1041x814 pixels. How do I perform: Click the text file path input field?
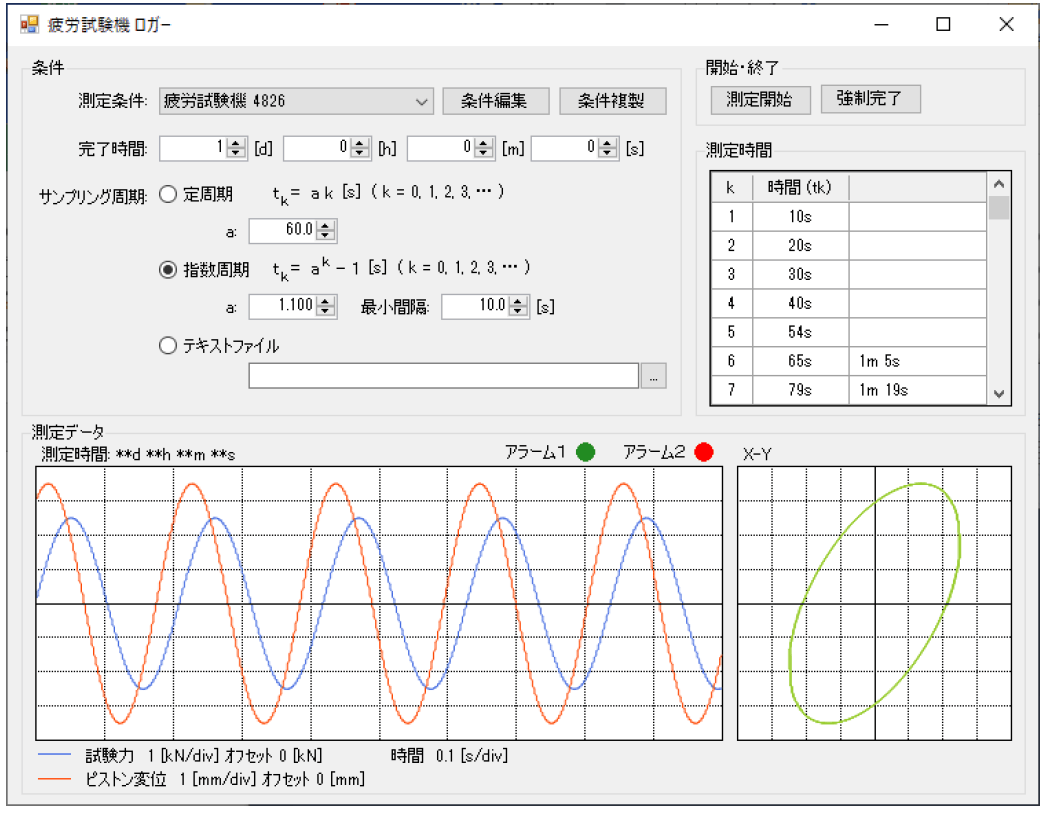pos(443,376)
